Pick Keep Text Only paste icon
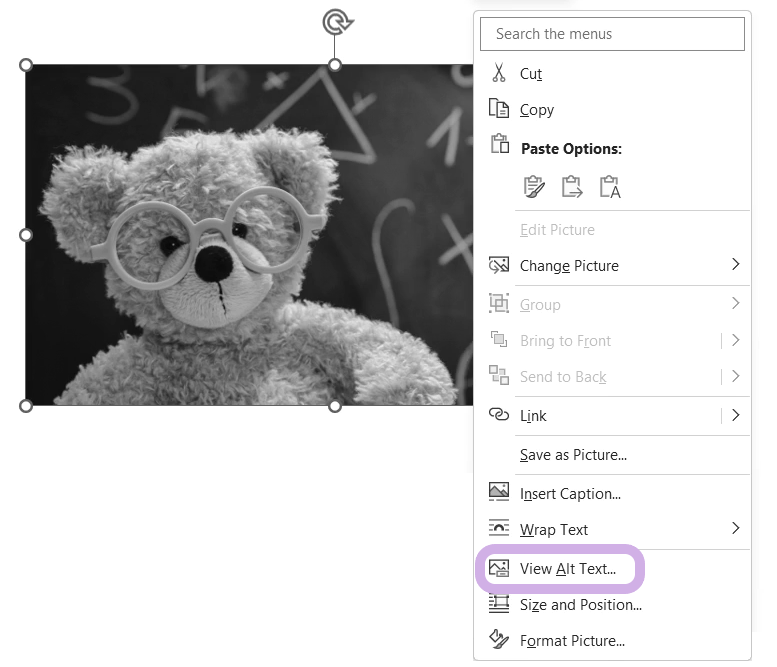 coord(609,187)
